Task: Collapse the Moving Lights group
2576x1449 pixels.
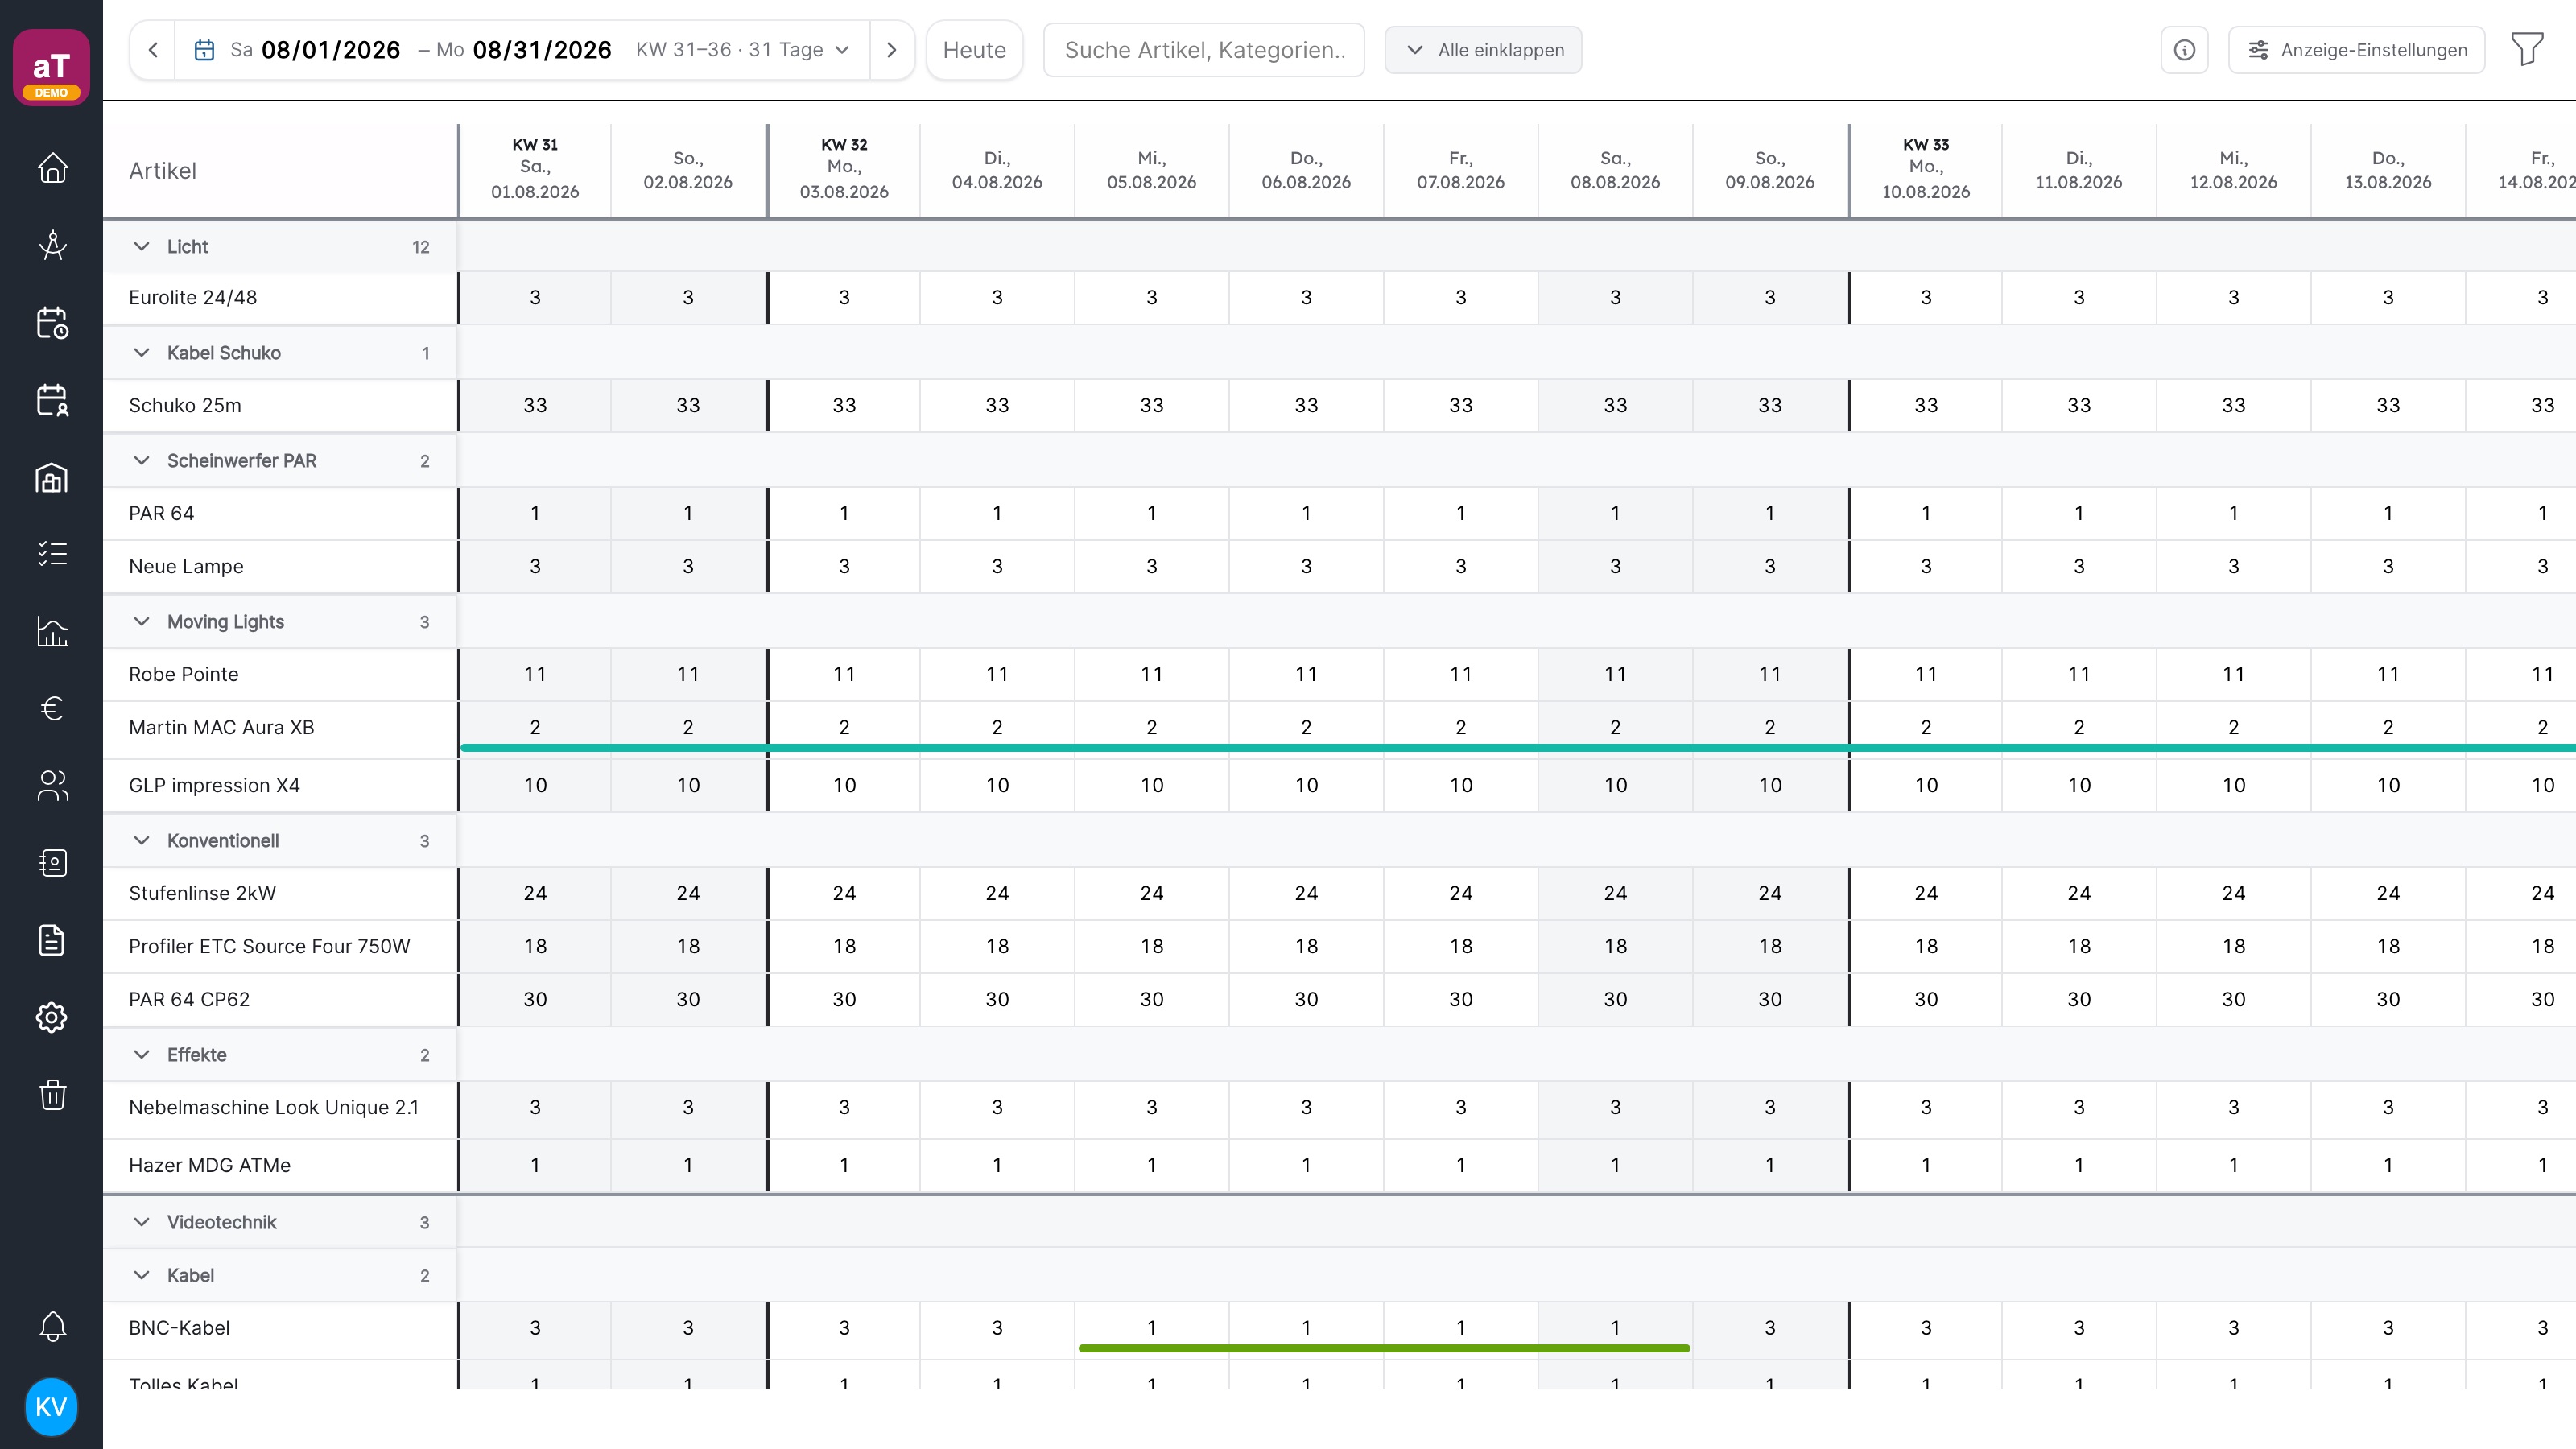Action: (142, 621)
